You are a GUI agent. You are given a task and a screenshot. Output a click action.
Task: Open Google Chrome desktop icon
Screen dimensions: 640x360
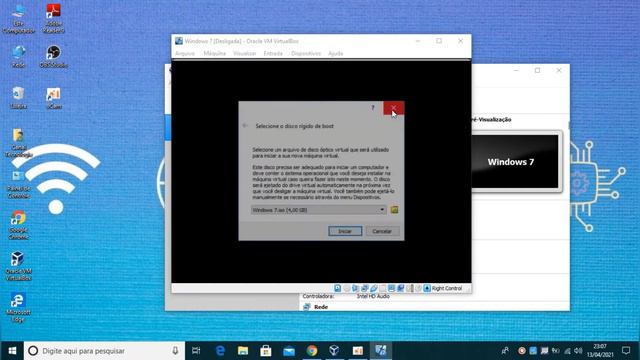pyautogui.click(x=18, y=225)
